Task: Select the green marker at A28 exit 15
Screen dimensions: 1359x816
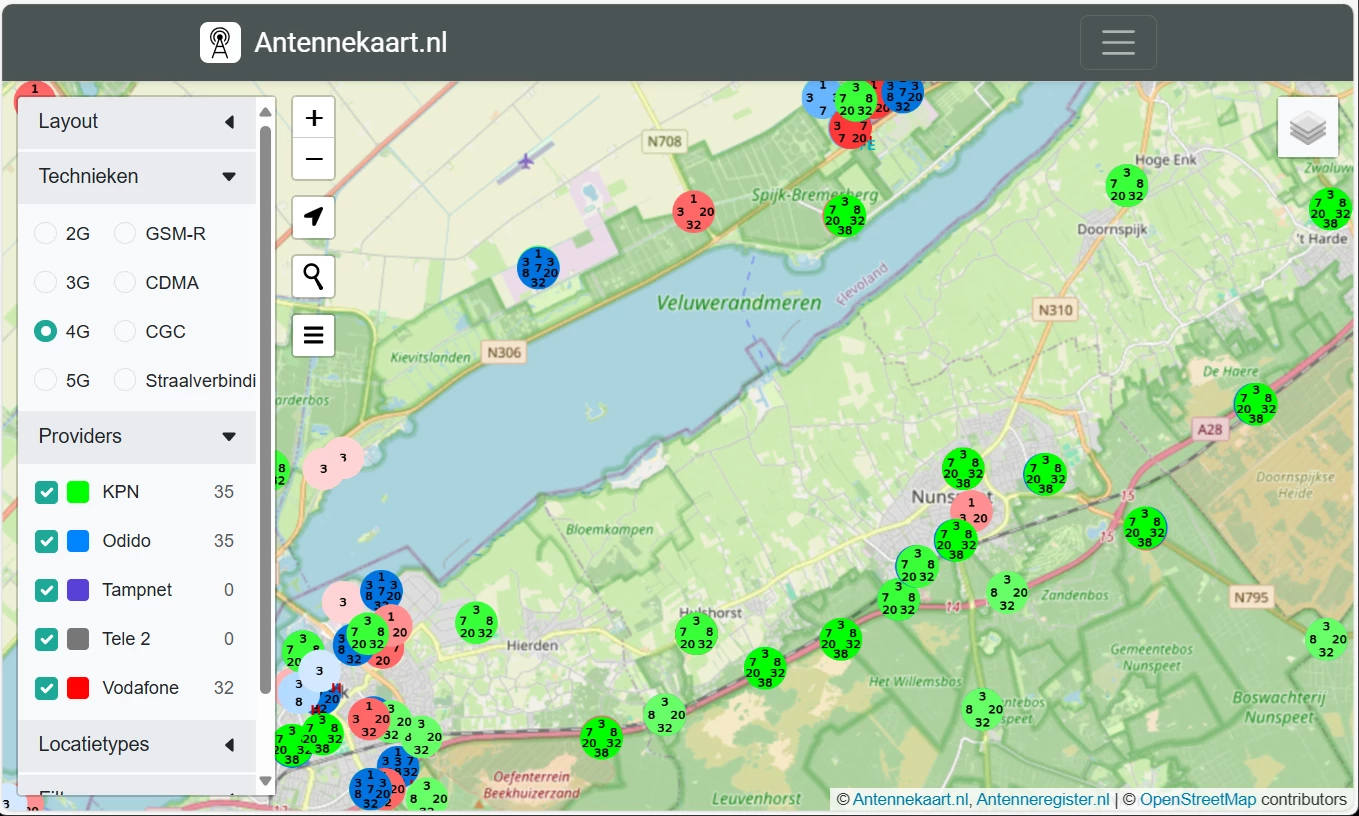Action: click(x=1145, y=528)
